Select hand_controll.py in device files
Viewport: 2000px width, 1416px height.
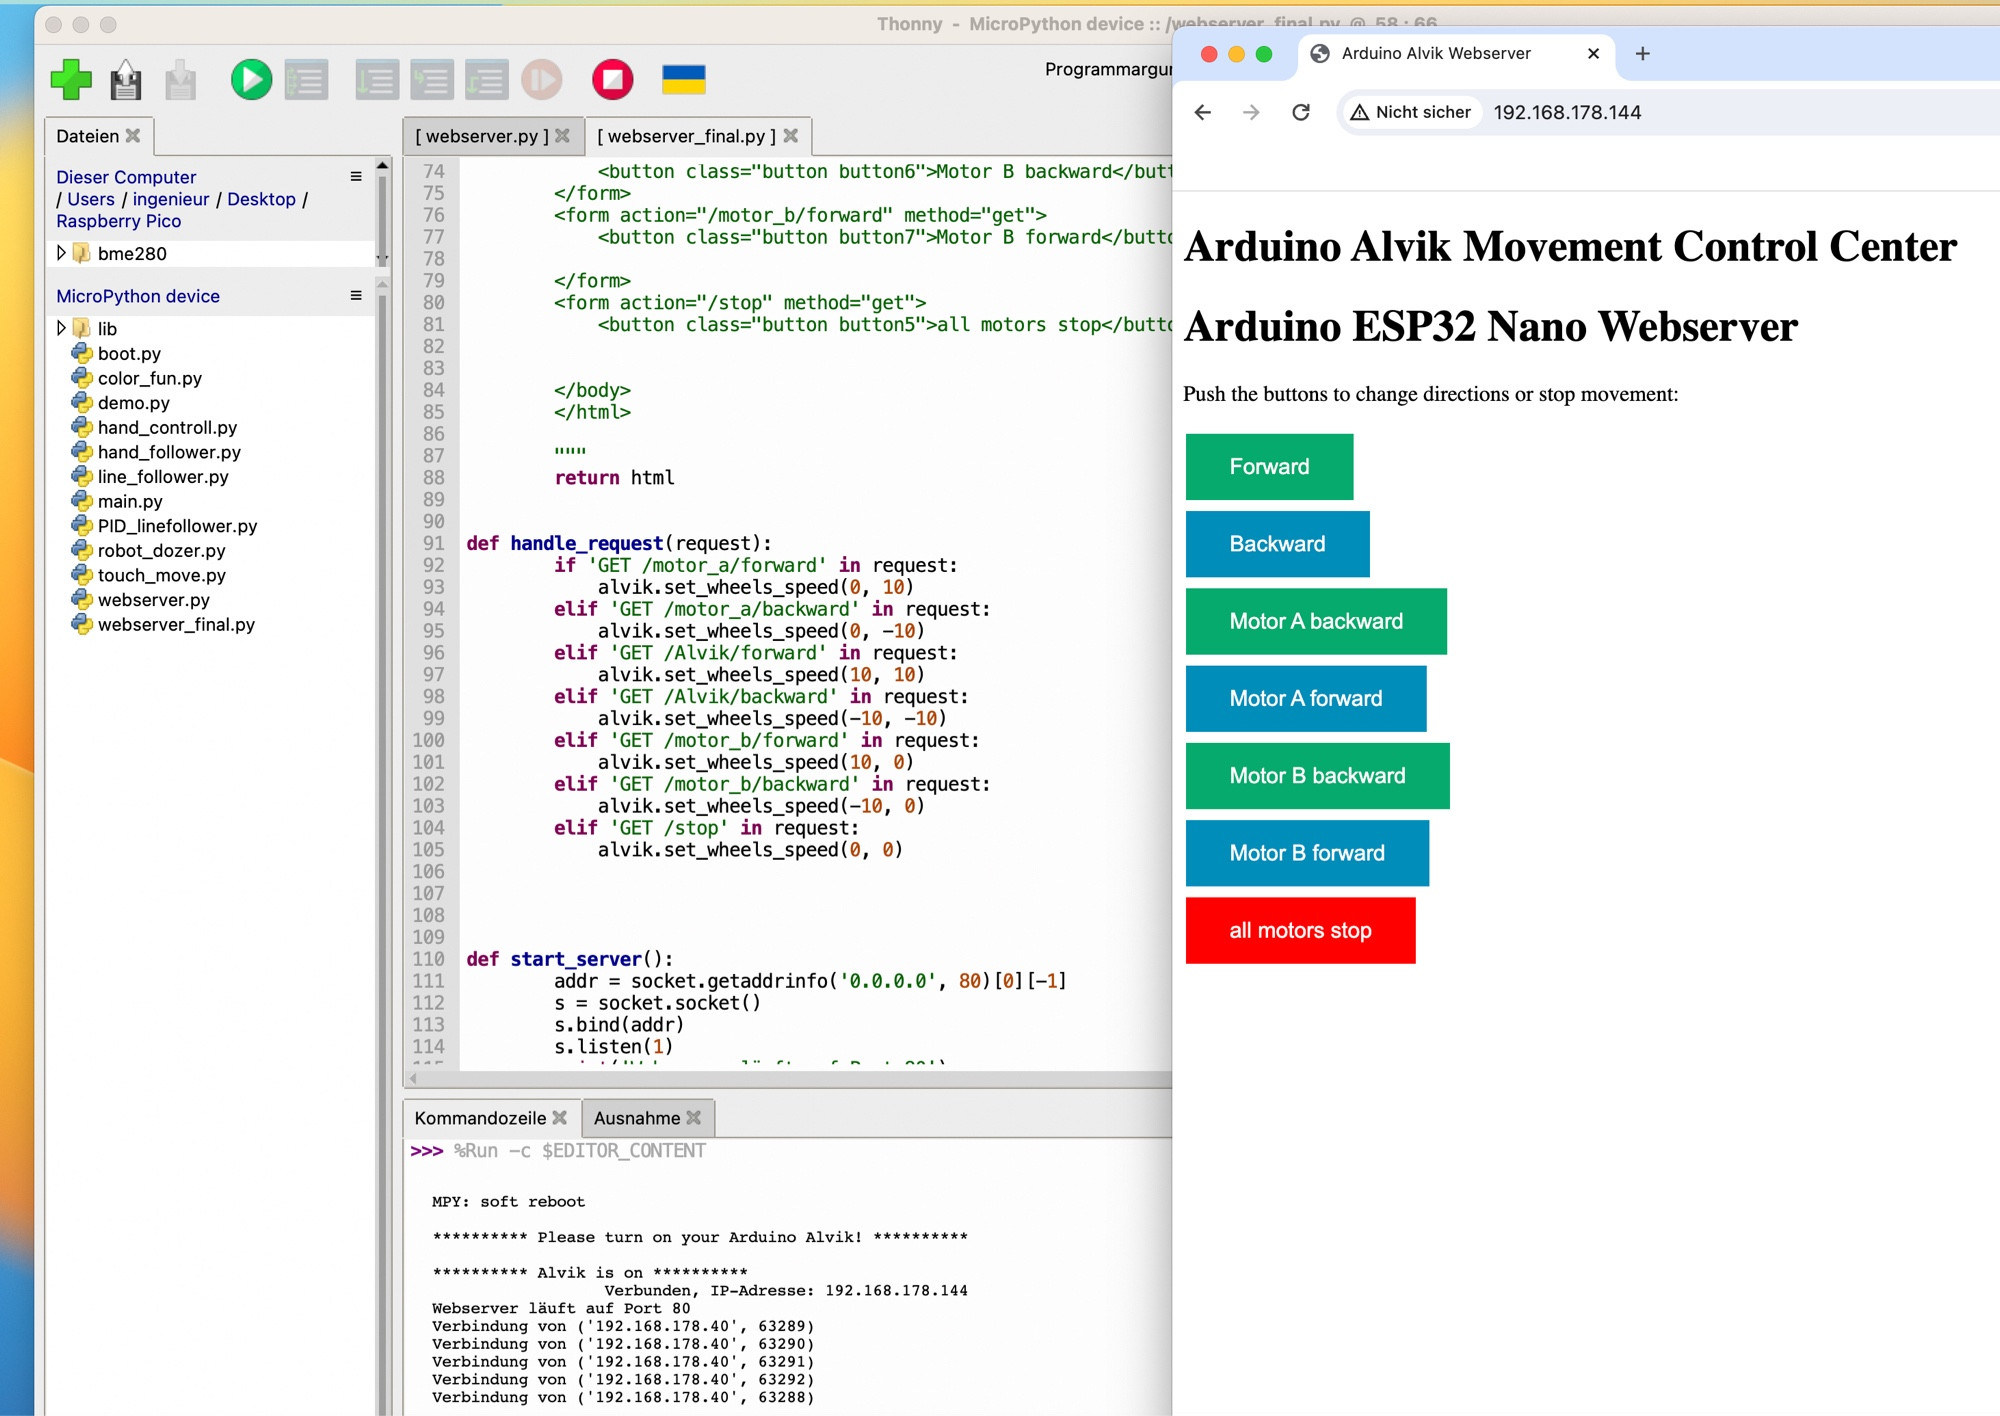click(x=167, y=427)
